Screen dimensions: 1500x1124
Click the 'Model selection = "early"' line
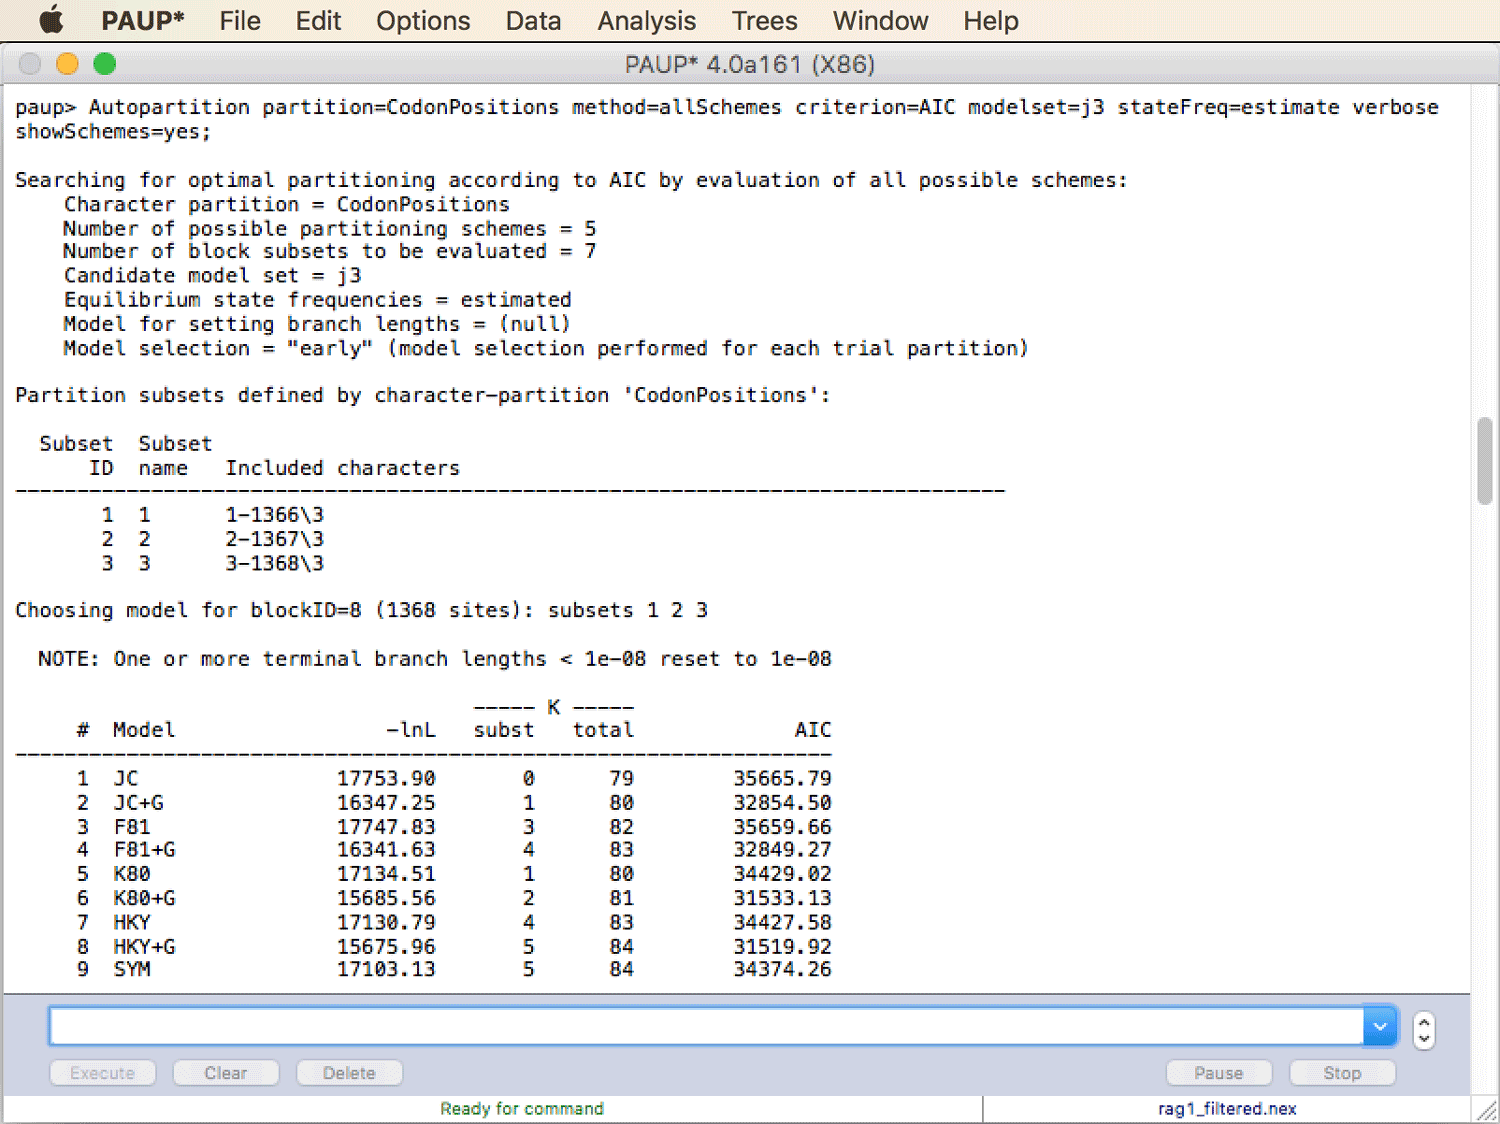[545, 349]
